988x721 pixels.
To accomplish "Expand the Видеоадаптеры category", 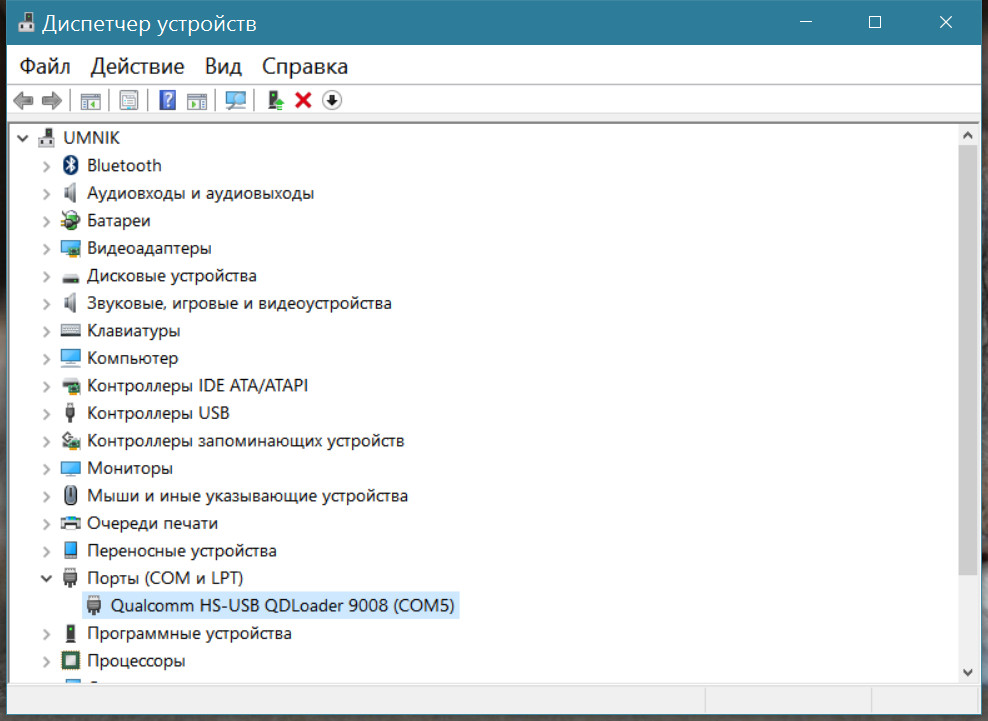I will point(46,248).
